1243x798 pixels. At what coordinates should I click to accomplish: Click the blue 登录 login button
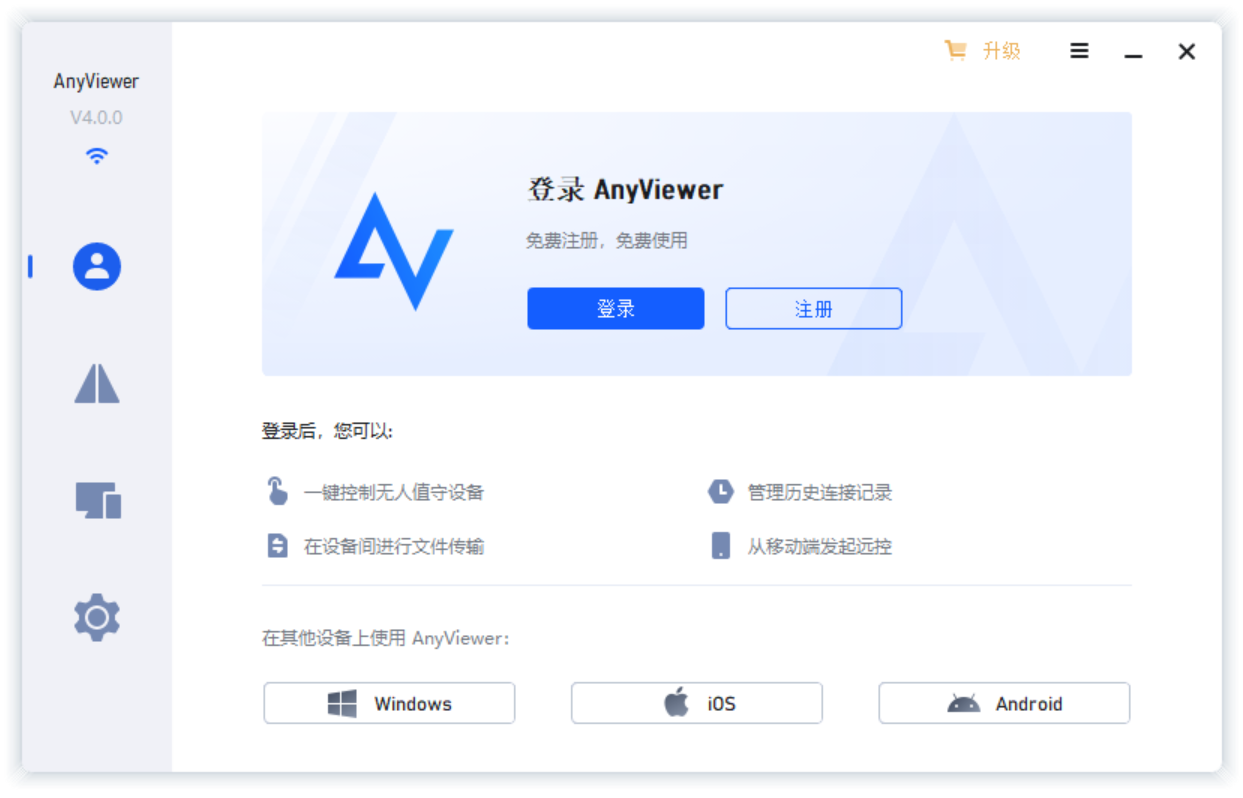pyautogui.click(x=616, y=309)
